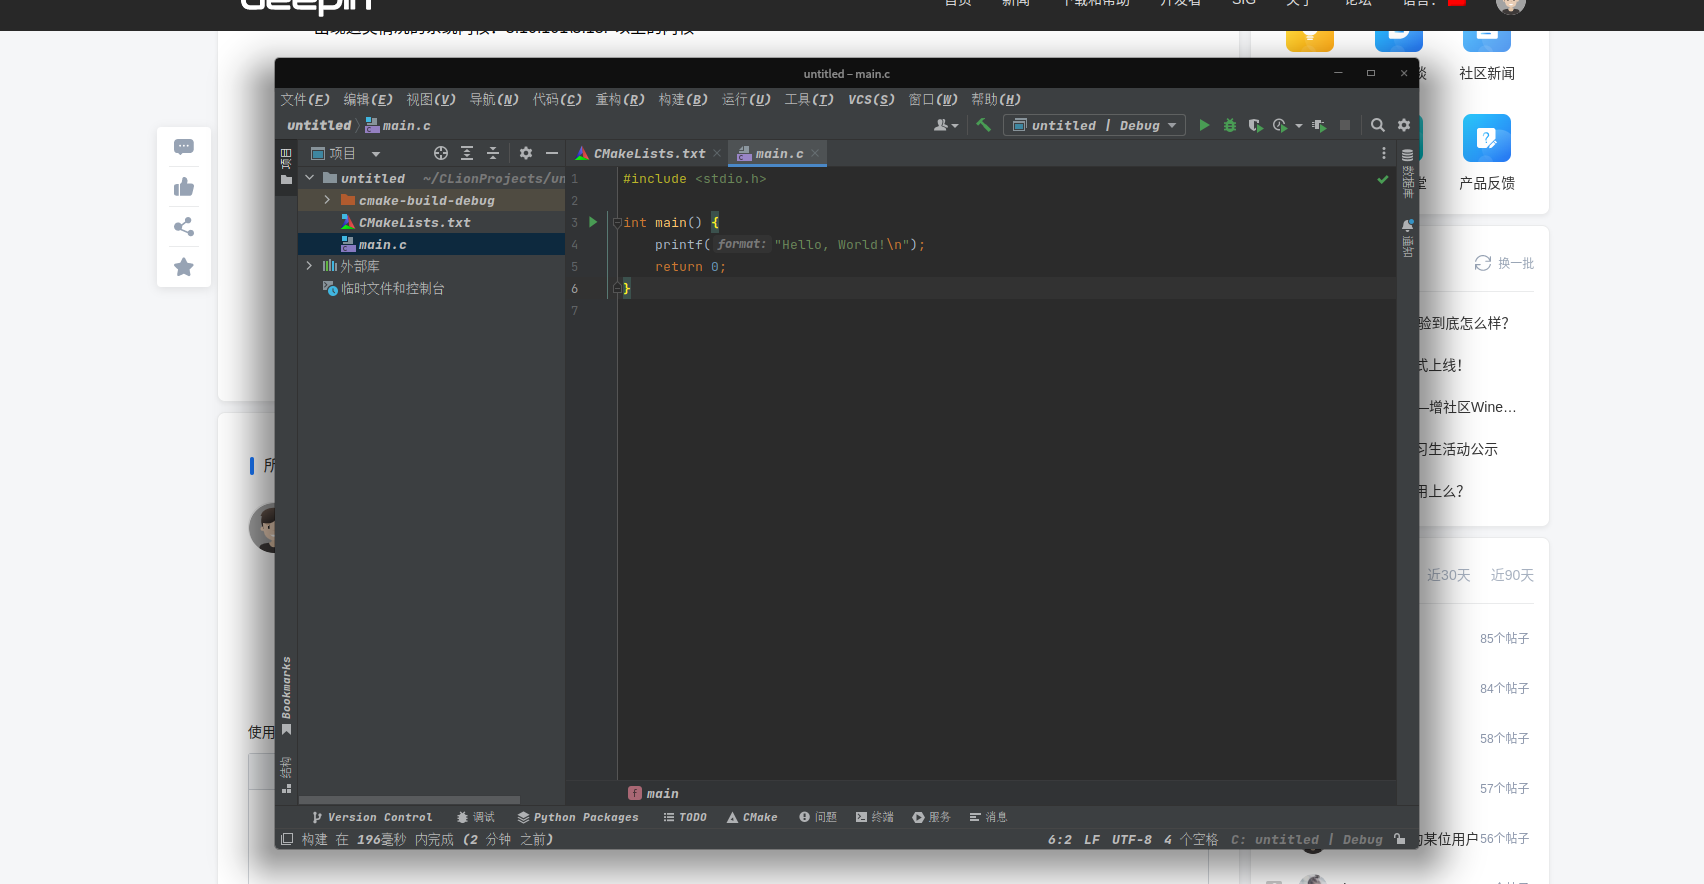Viewport: 1704px width, 884px height.
Task: Click Expand All icon in project panel
Action: pos(467,153)
